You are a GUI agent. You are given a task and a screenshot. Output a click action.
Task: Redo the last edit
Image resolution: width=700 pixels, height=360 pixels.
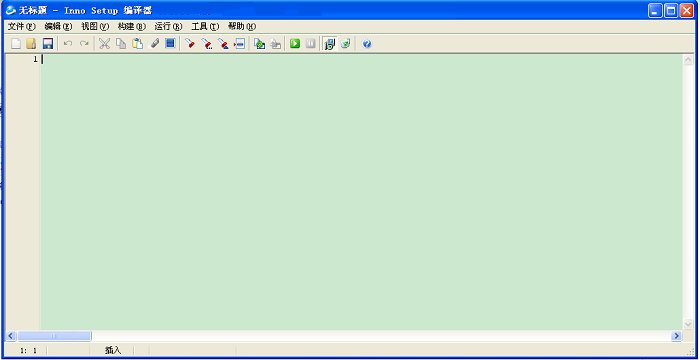pyautogui.click(x=83, y=44)
